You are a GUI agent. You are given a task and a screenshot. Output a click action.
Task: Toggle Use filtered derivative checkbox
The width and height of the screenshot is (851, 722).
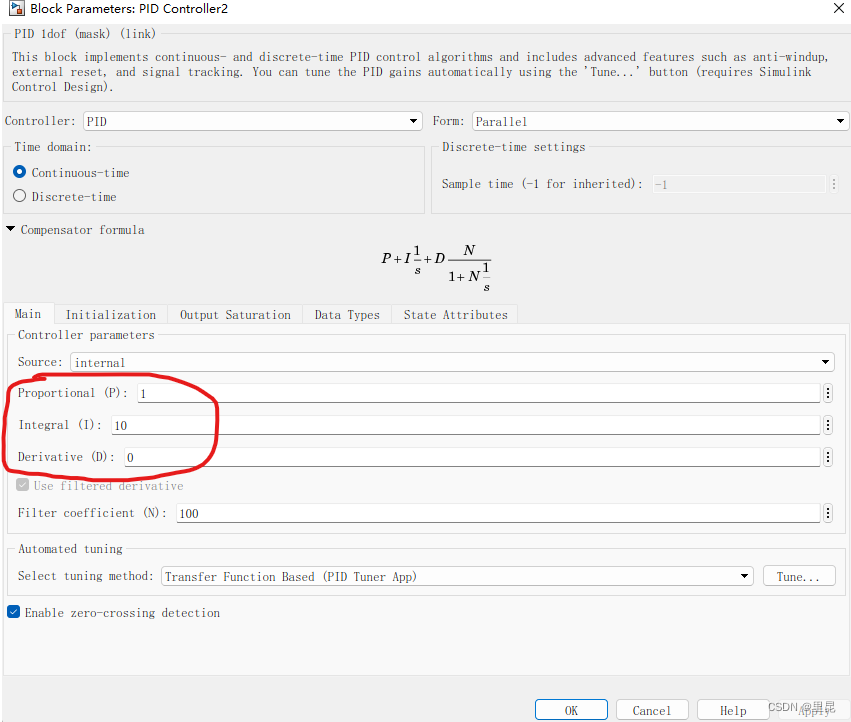(22, 485)
